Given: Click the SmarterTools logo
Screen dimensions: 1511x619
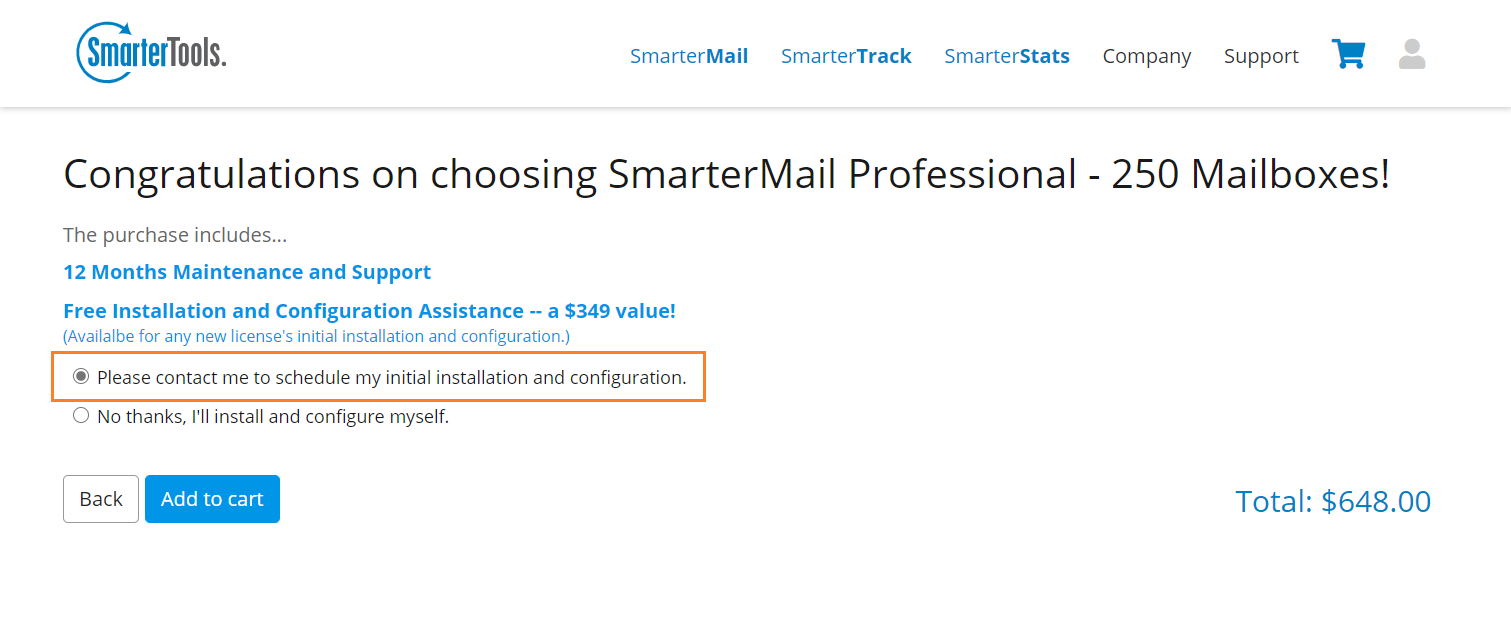Looking at the screenshot, I should 151,52.
